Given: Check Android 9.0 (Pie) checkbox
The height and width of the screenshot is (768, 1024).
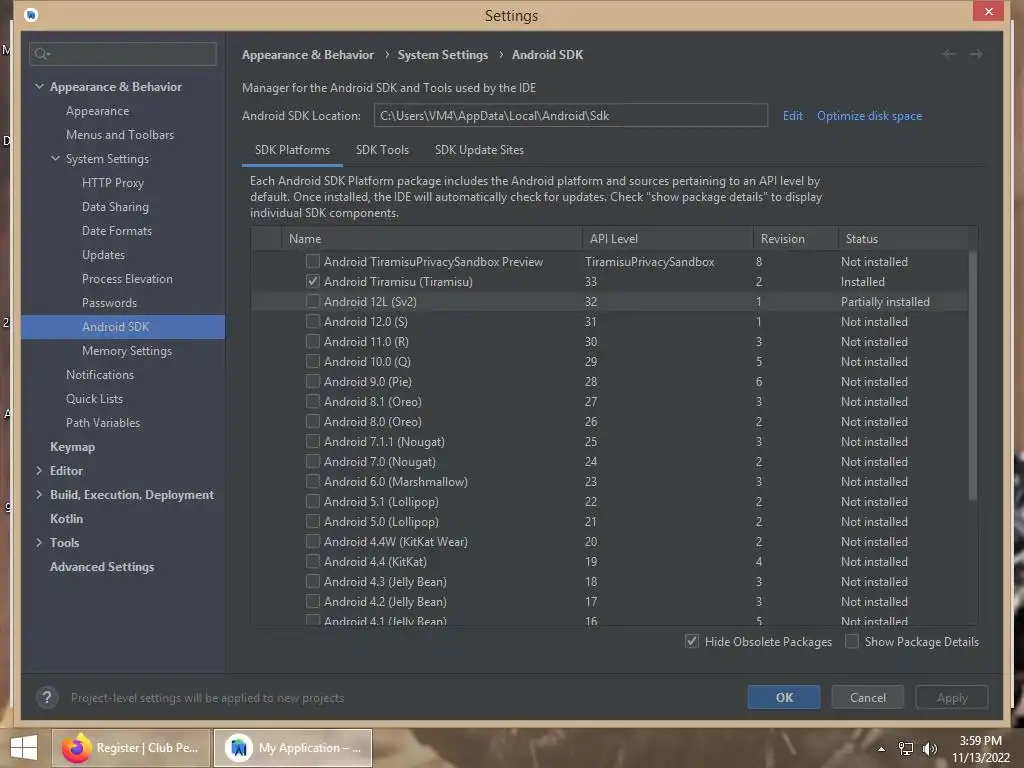Looking at the screenshot, I should 313,381.
